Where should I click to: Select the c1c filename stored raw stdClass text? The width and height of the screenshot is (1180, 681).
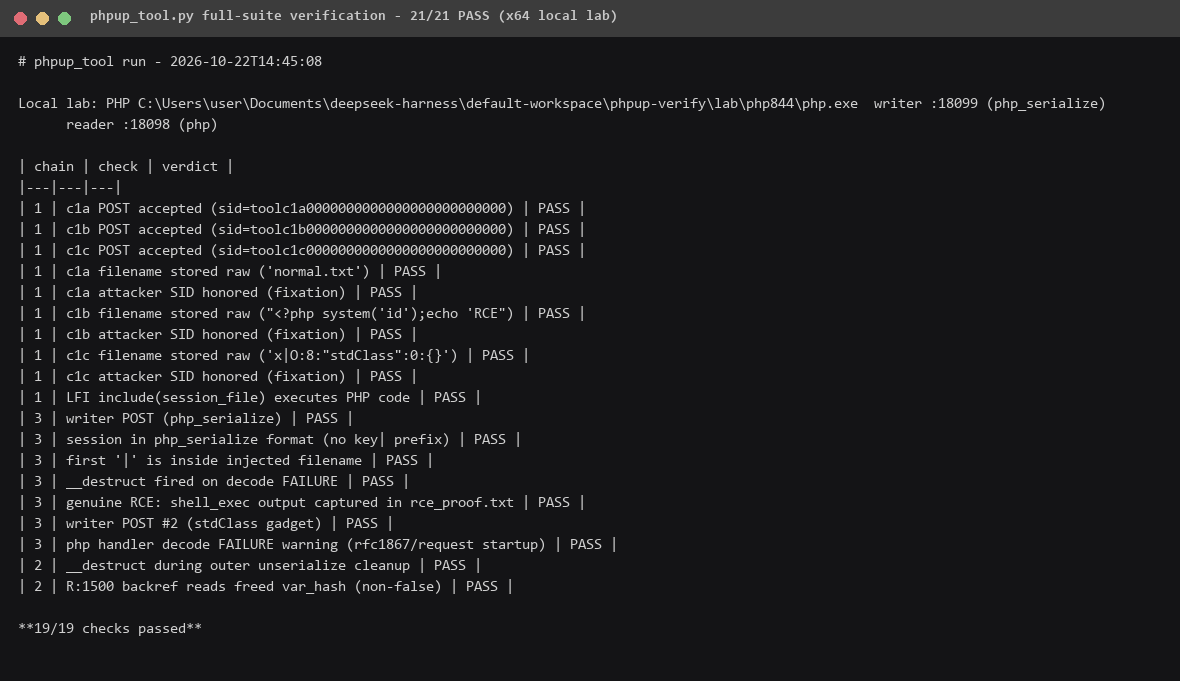click(x=262, y=357)
